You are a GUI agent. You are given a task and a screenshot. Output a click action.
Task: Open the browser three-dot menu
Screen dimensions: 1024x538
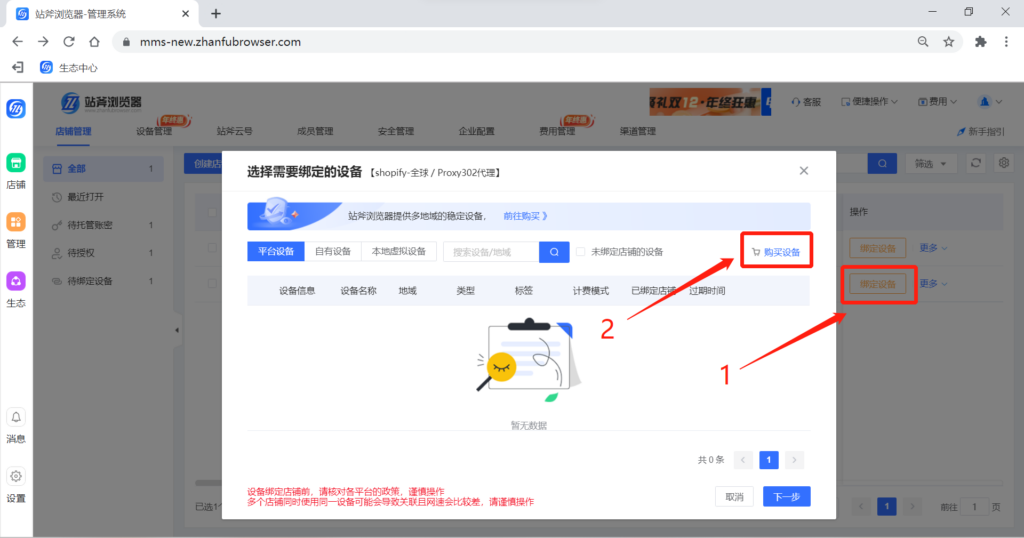[1006, 42]
